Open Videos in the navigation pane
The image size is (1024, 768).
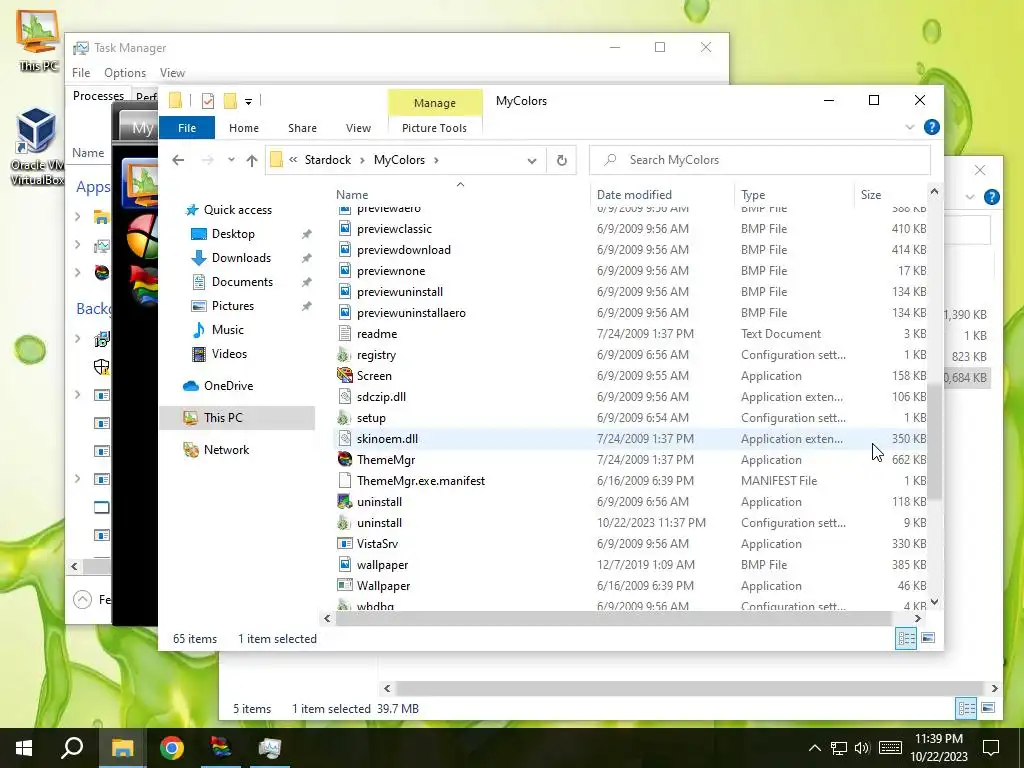pyautogui.click(x=229, y=354)
